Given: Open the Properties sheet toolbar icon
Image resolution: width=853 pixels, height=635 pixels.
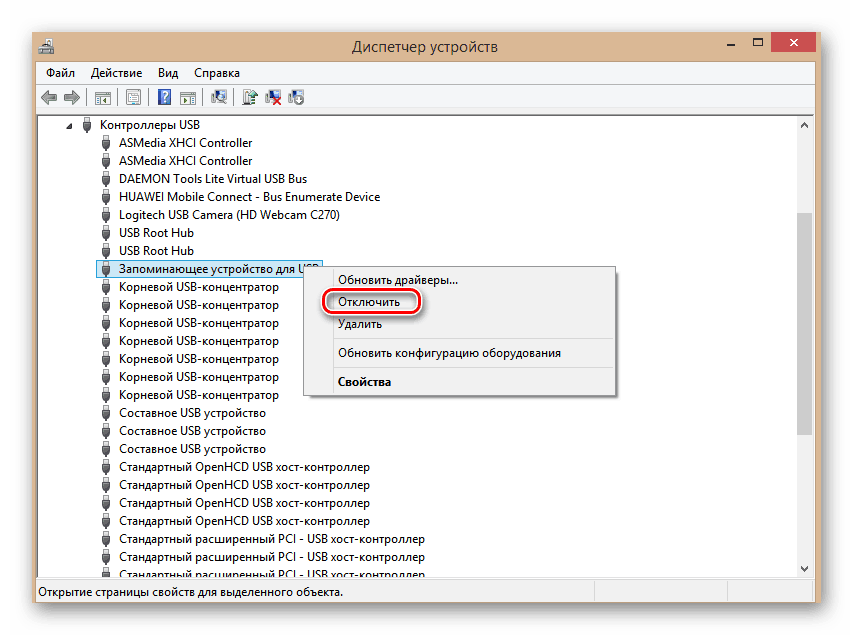Looking at the screenshot, I should (x=133, y=98).
